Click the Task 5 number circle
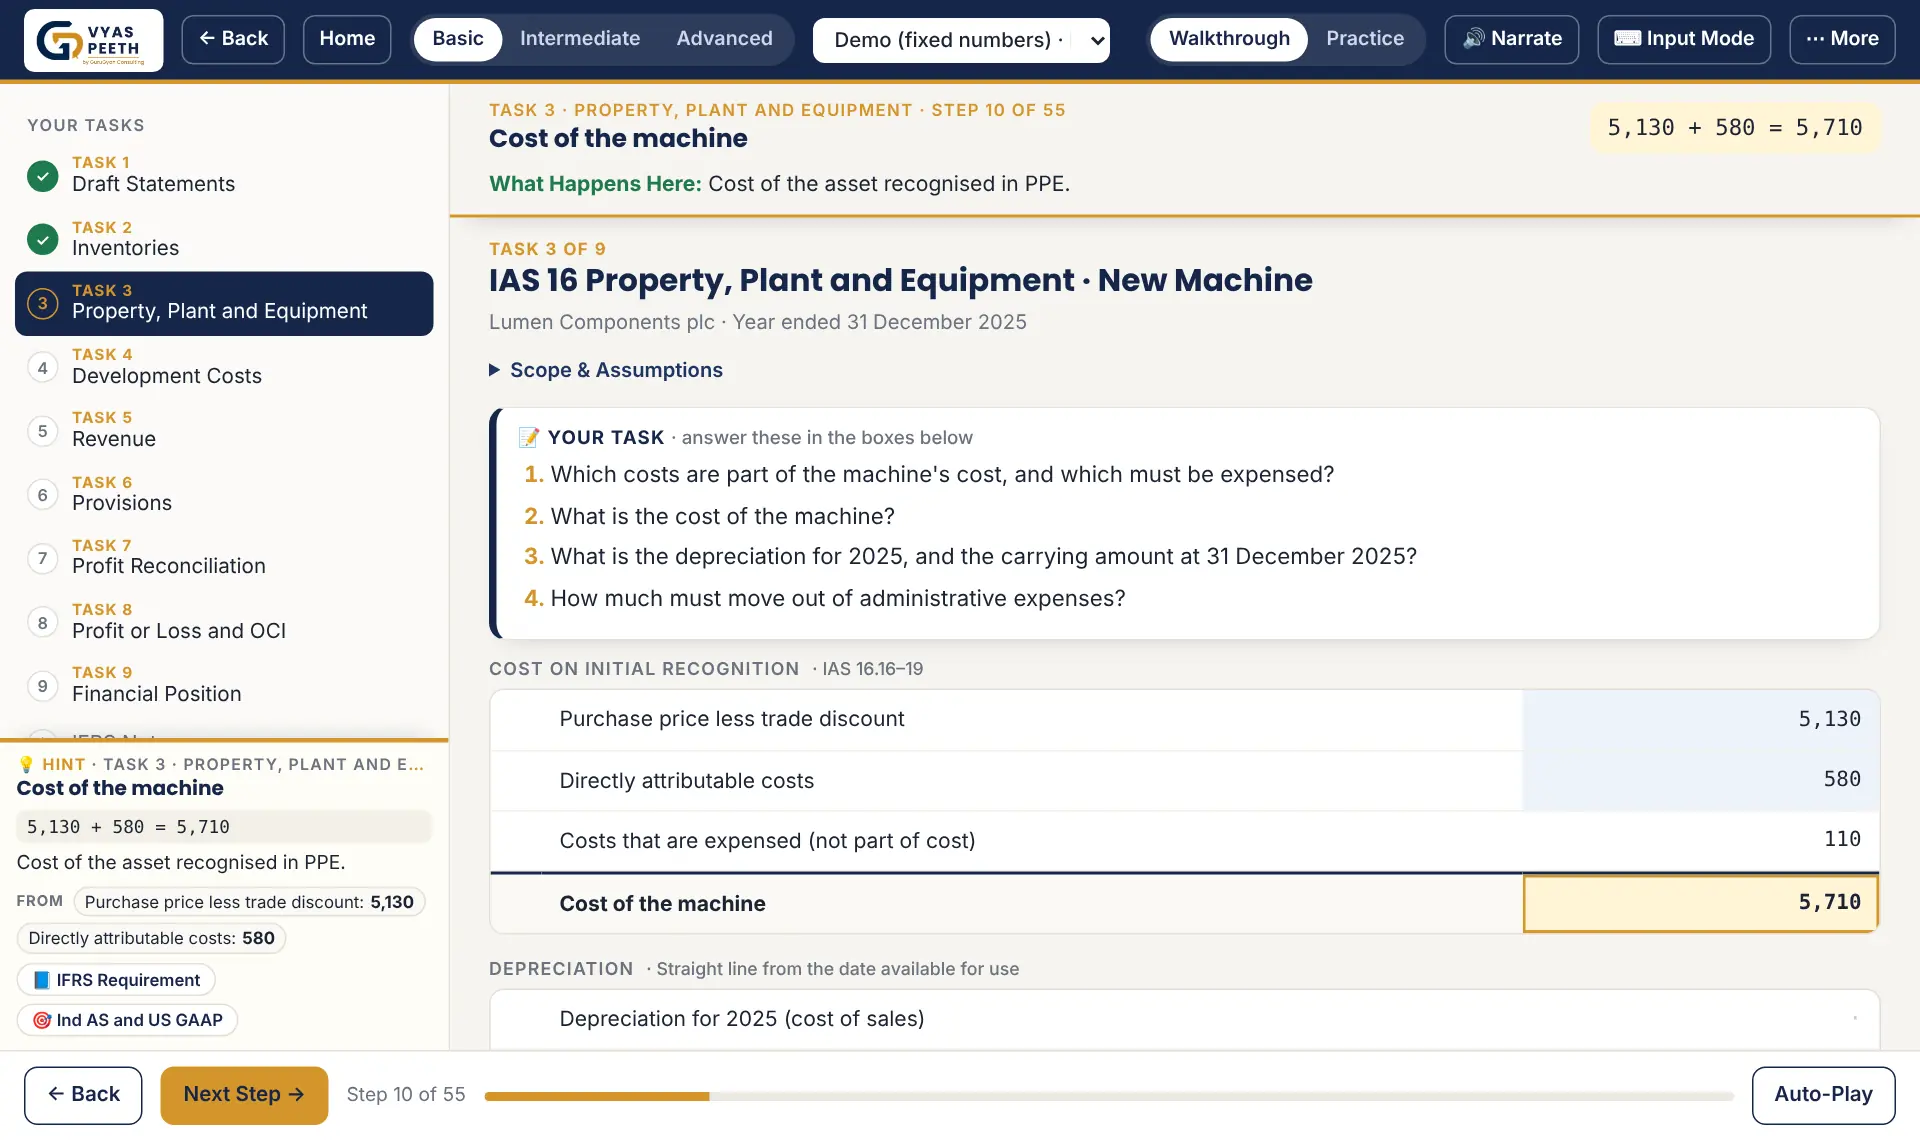Viewport: 1920px width, 1140px height. [x=42, y=431]
